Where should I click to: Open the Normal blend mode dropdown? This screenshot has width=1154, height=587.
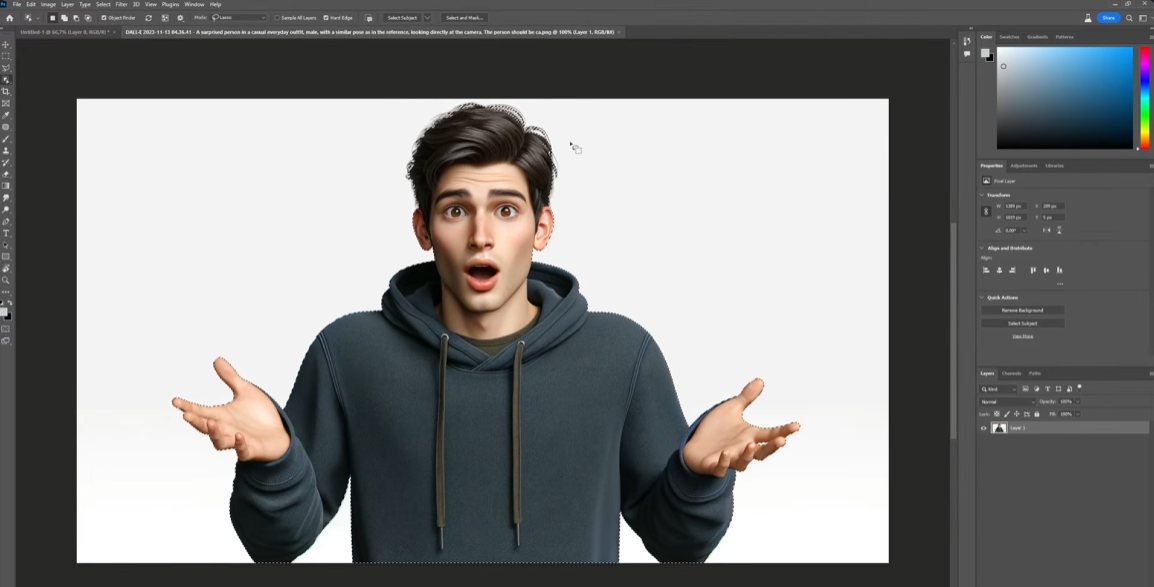tap(1008, 402)
